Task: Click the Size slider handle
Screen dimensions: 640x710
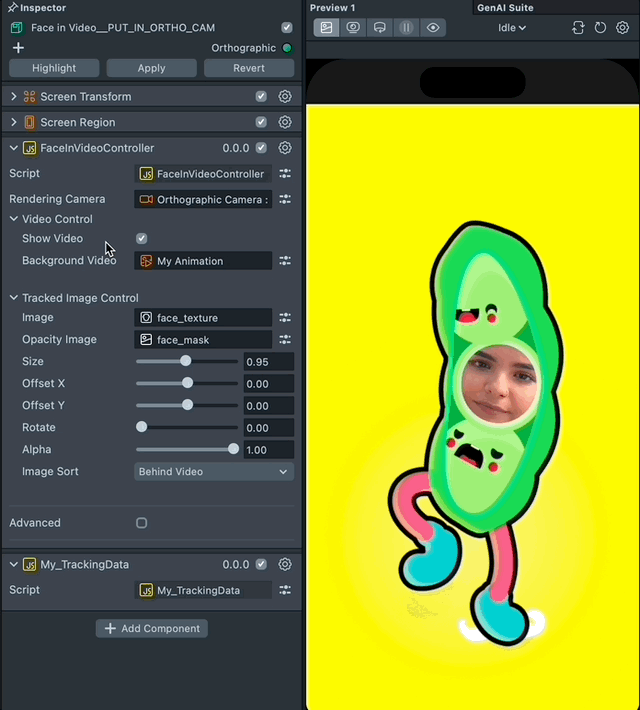Action: pyautogui.click(x=186, y=361)
